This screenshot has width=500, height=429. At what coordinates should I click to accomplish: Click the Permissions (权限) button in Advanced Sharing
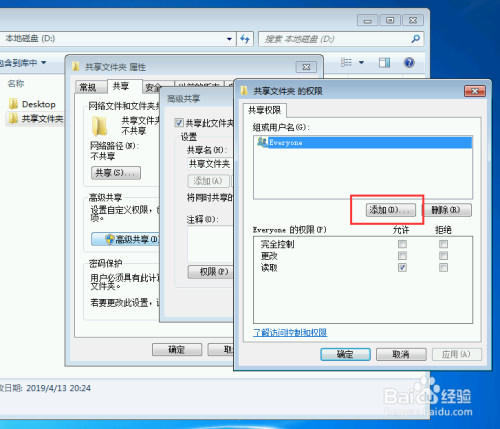click(211, 272)
